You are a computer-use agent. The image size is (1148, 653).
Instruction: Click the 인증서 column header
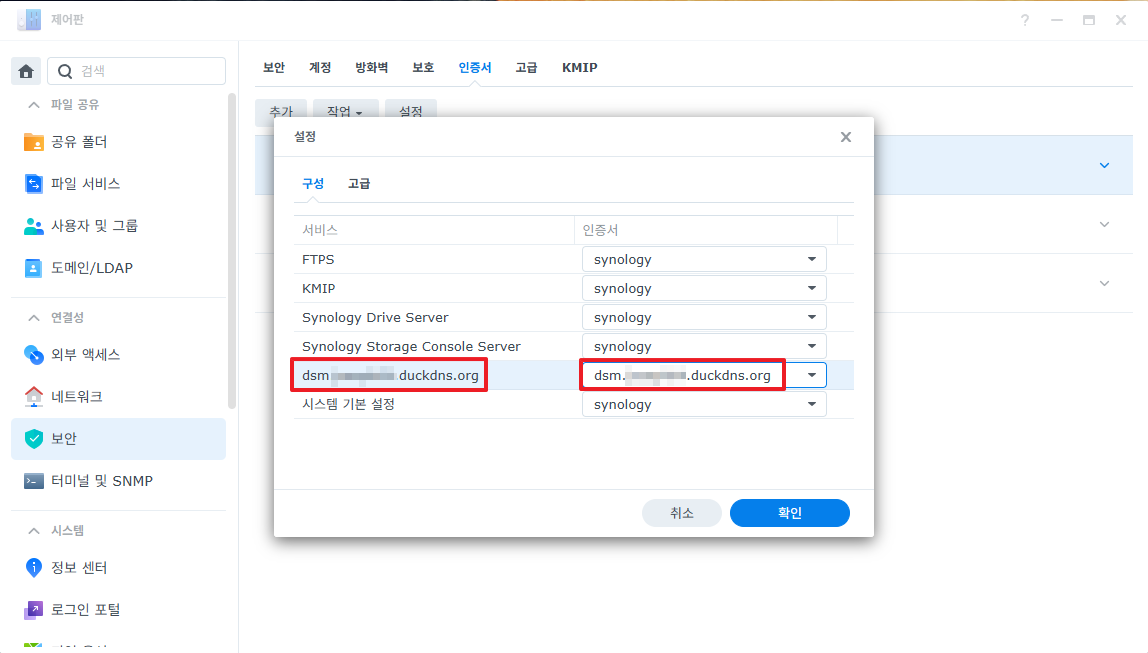point(706,230)
